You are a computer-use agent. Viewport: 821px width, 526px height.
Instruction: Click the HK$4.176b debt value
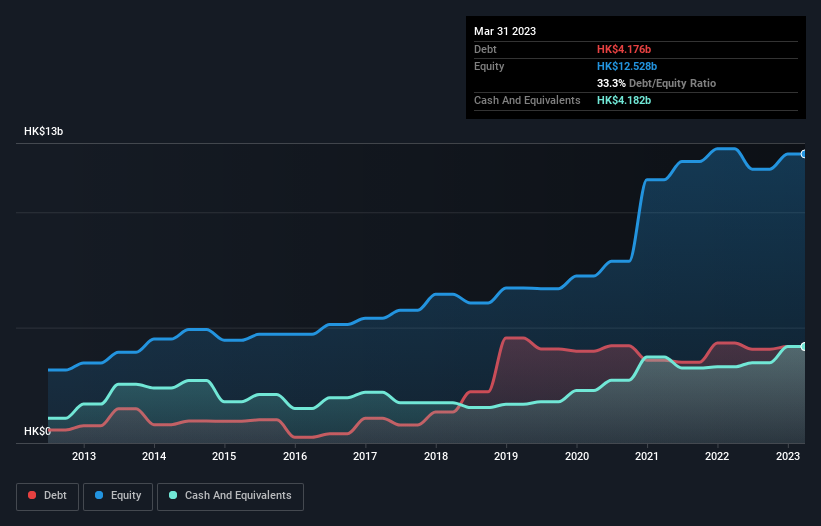tap(624, 49)
